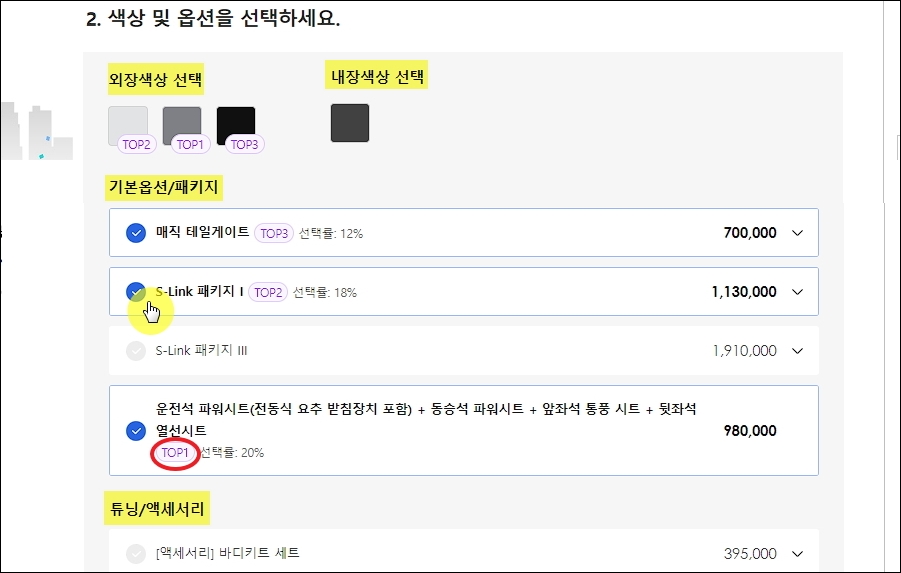Click the 1,910,000 price text

pyautogui.click(x=745, y=351)
